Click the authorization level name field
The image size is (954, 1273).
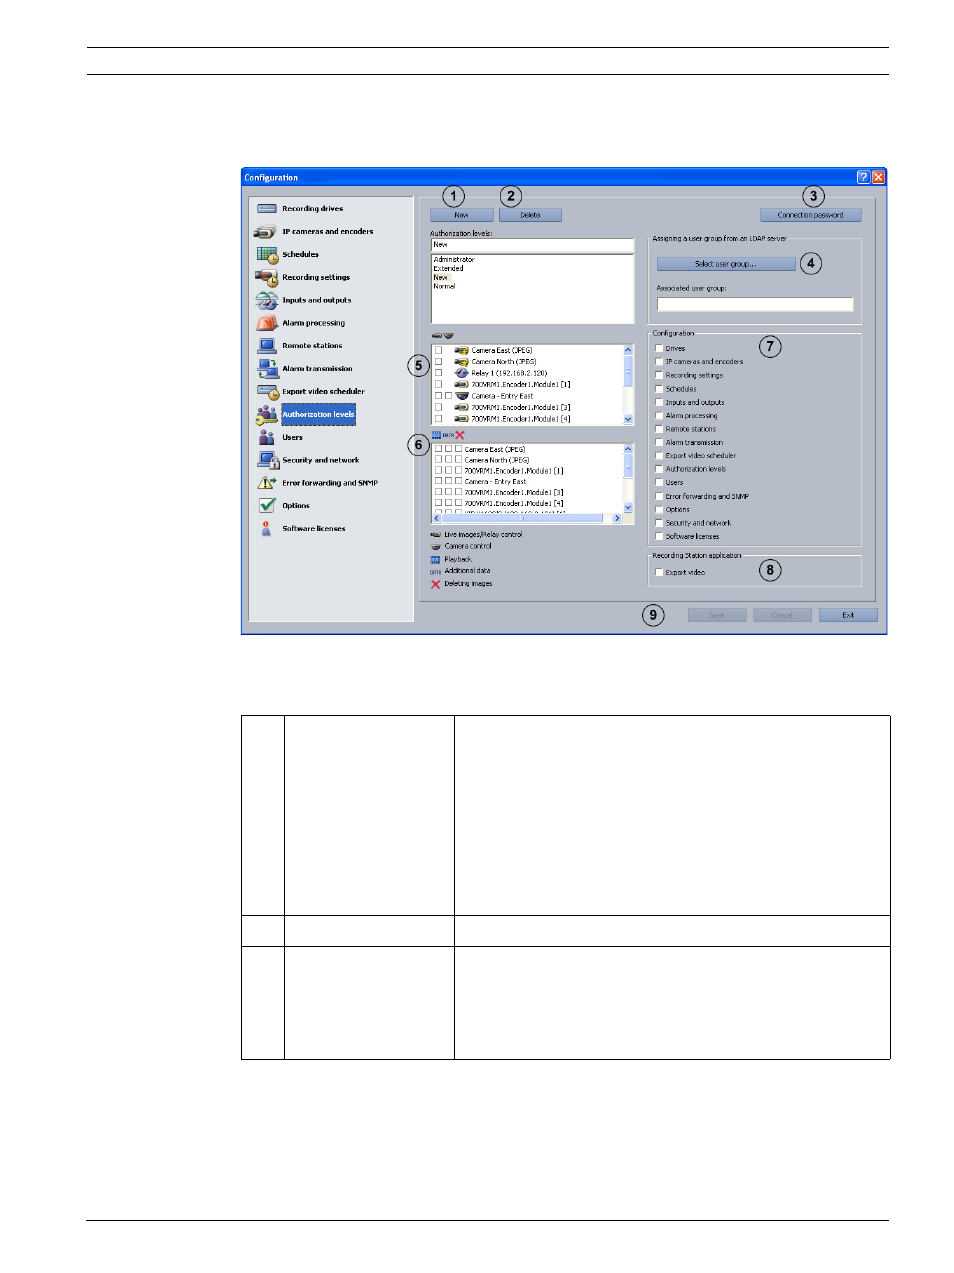point(532,245)
